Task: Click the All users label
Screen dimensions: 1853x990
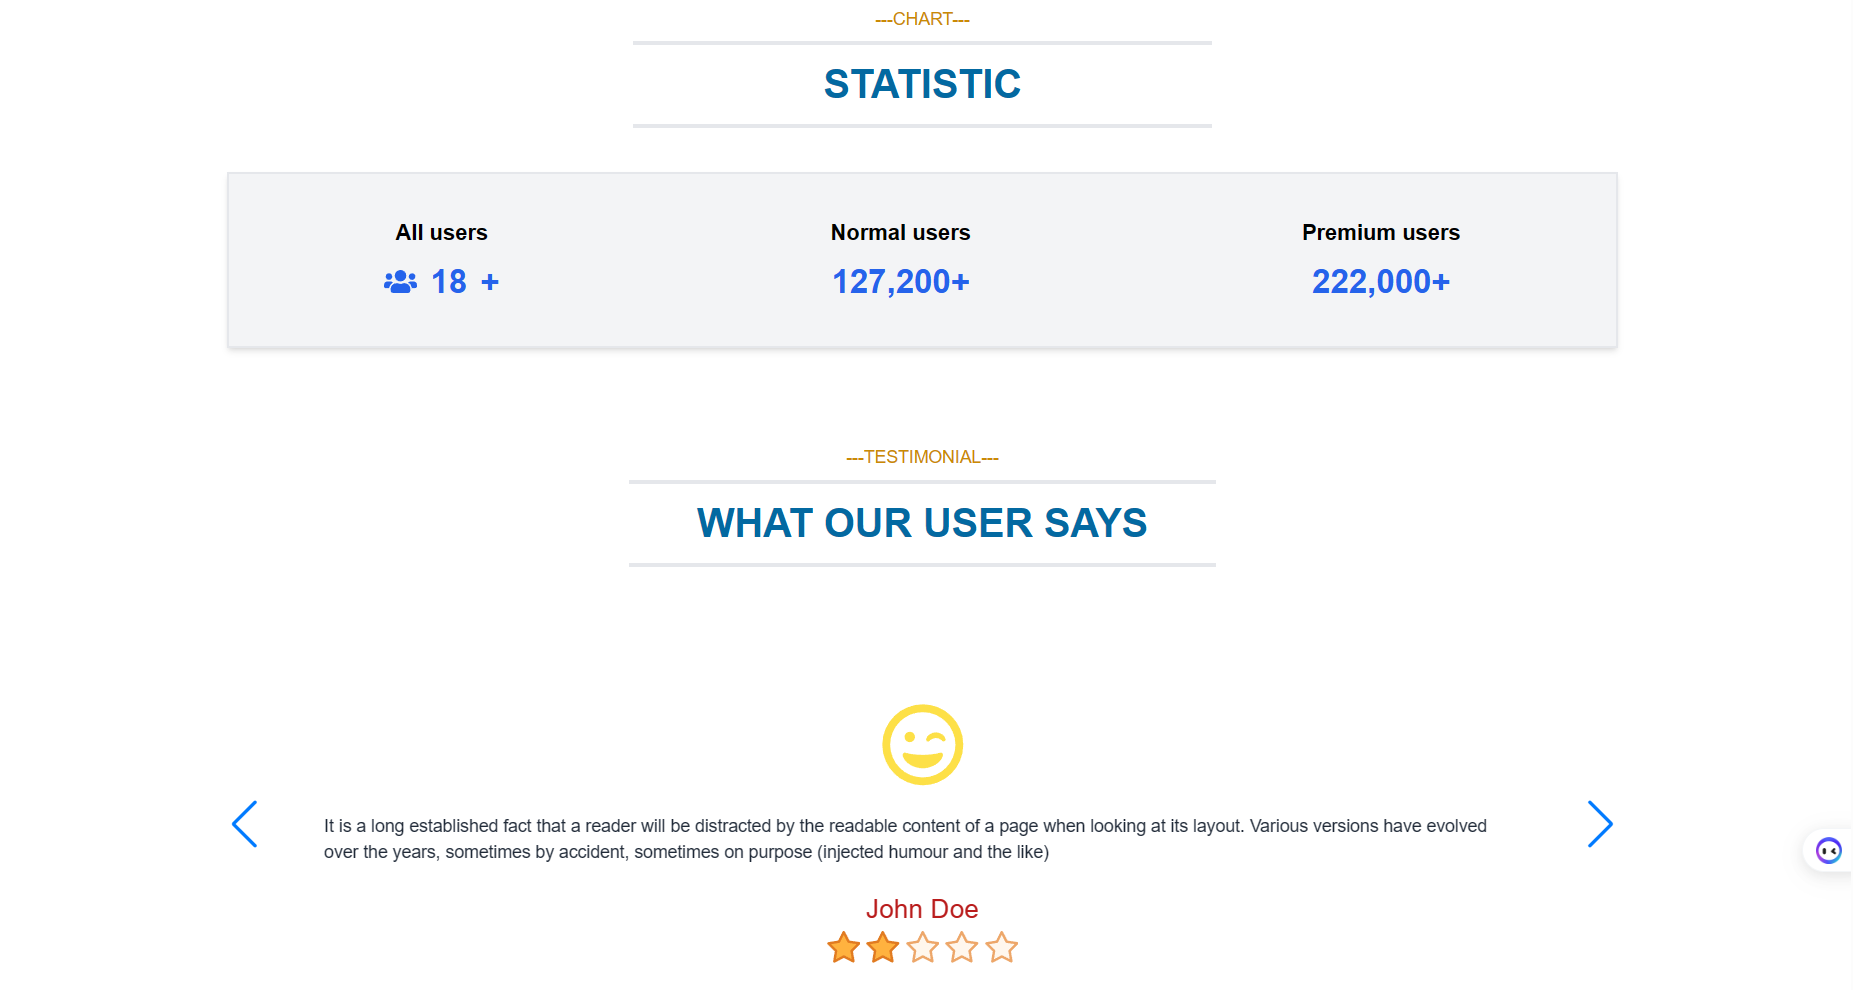Action: (x=441, y=232)
